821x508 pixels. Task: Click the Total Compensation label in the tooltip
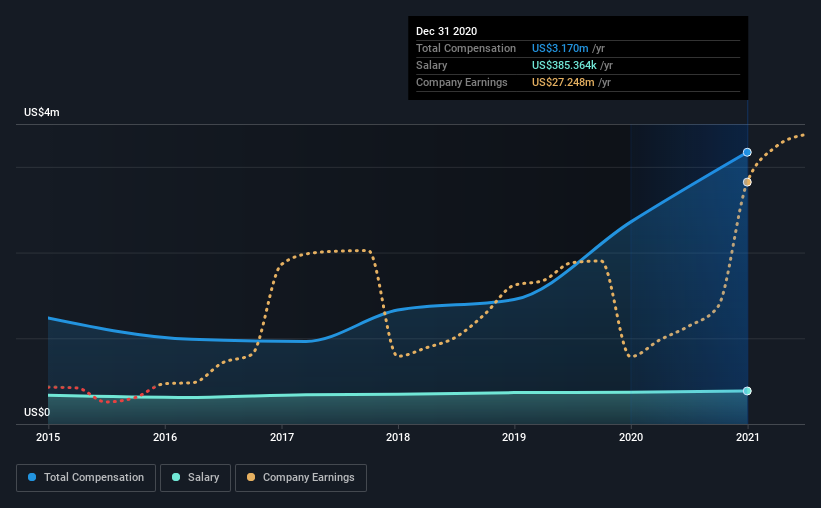tap(466, 48)
